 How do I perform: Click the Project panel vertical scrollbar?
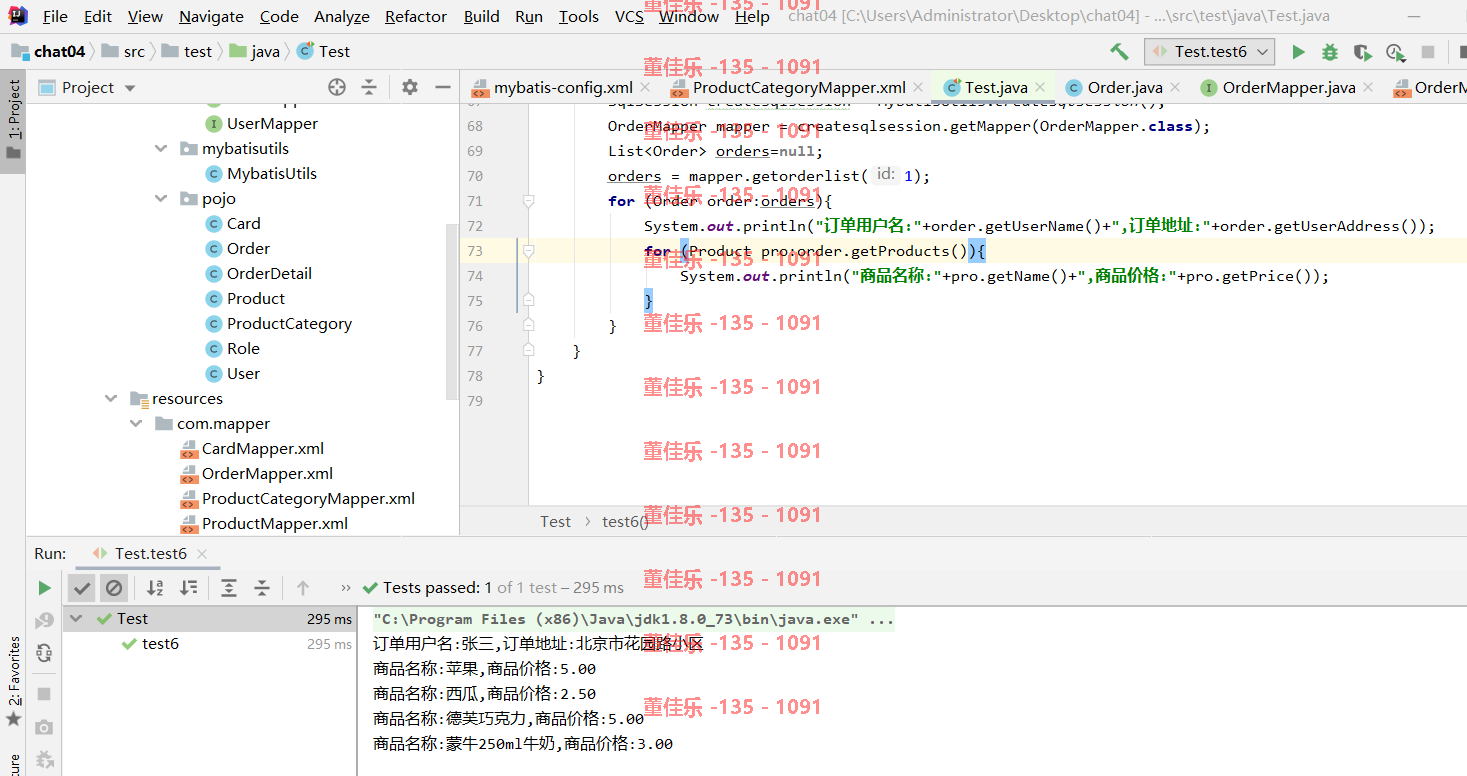click(451, 310)
